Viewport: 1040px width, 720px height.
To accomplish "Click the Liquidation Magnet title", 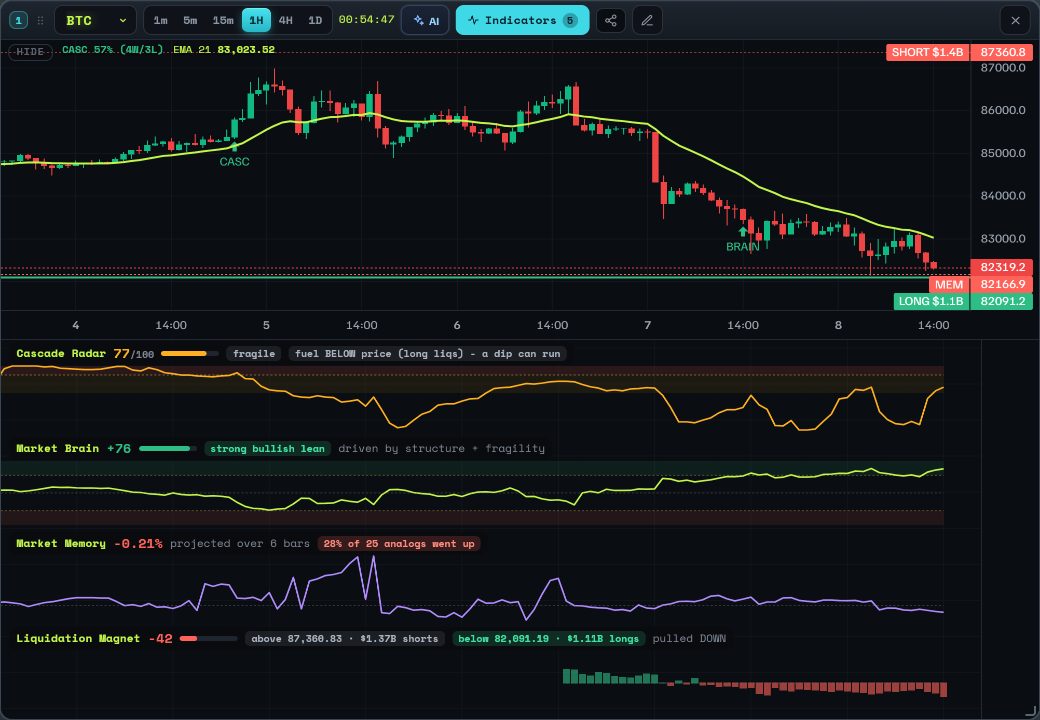I will 78,638.
